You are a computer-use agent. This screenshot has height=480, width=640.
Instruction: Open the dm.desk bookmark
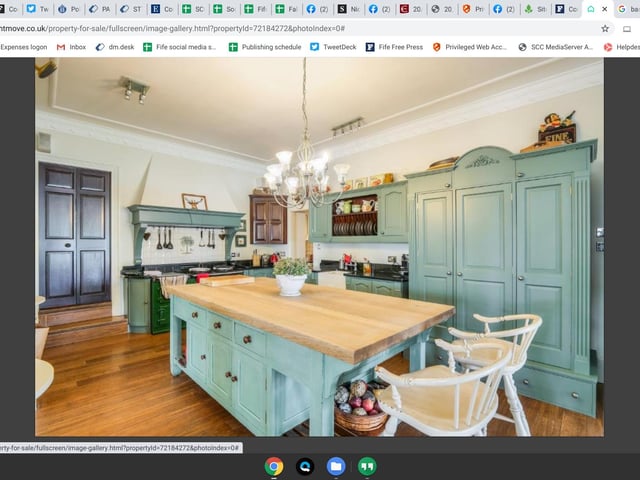pyautogui.click(x=115, y=47)
